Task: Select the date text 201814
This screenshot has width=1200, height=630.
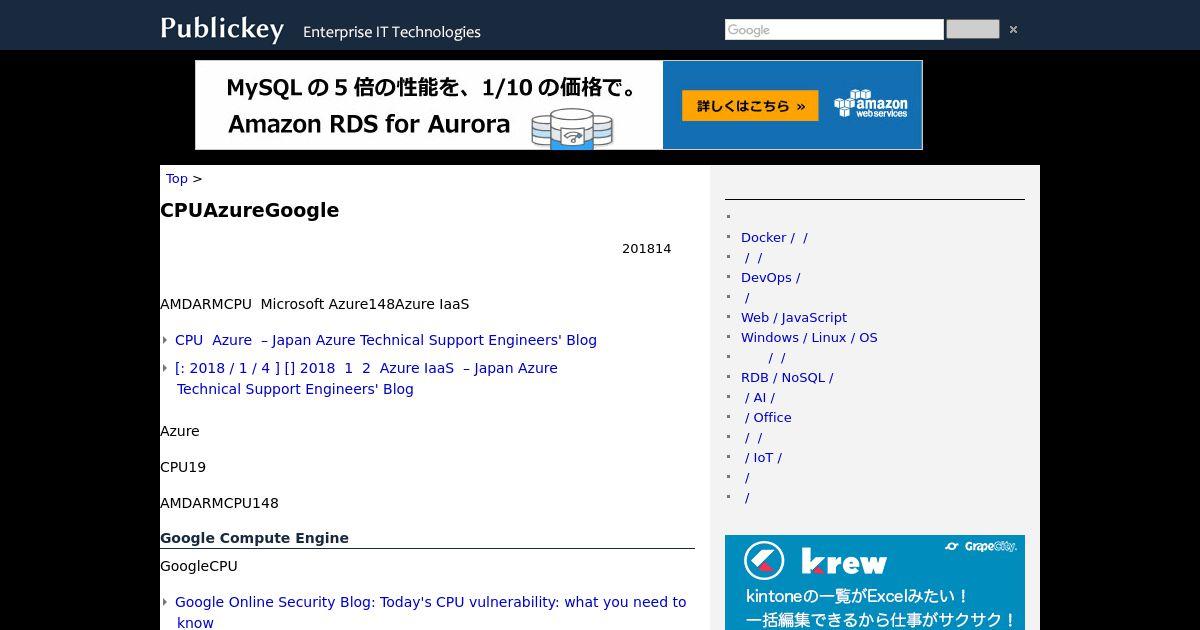Action: coord(646,249)
